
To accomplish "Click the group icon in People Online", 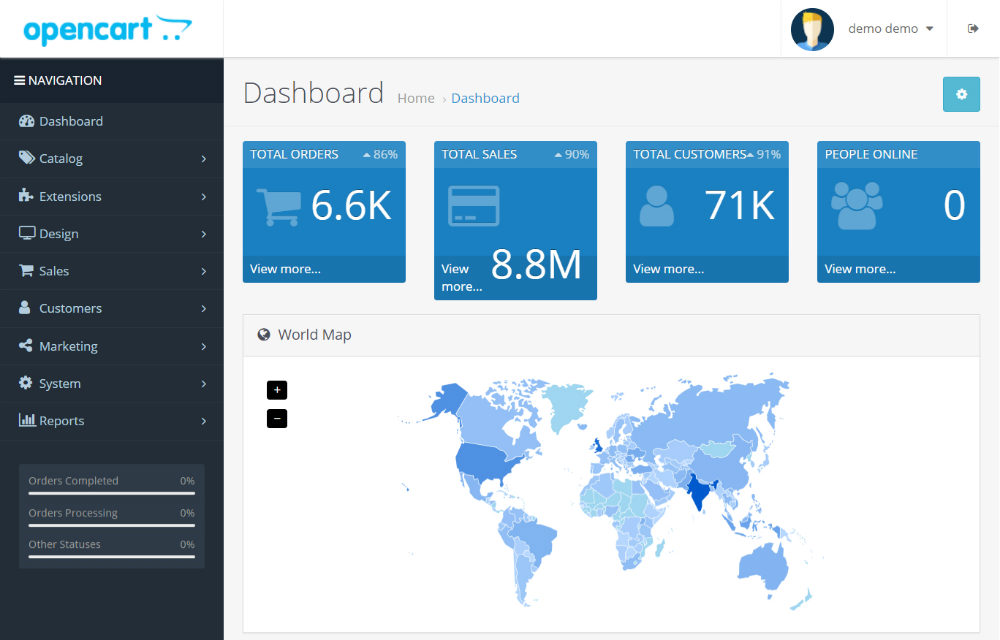I will (856, 205).
